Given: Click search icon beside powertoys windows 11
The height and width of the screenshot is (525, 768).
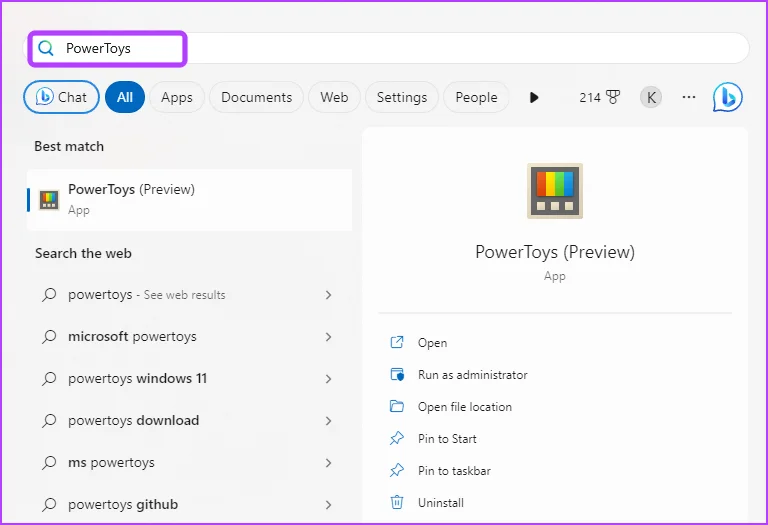Looking at the screenshot, I should coord(49,379).
